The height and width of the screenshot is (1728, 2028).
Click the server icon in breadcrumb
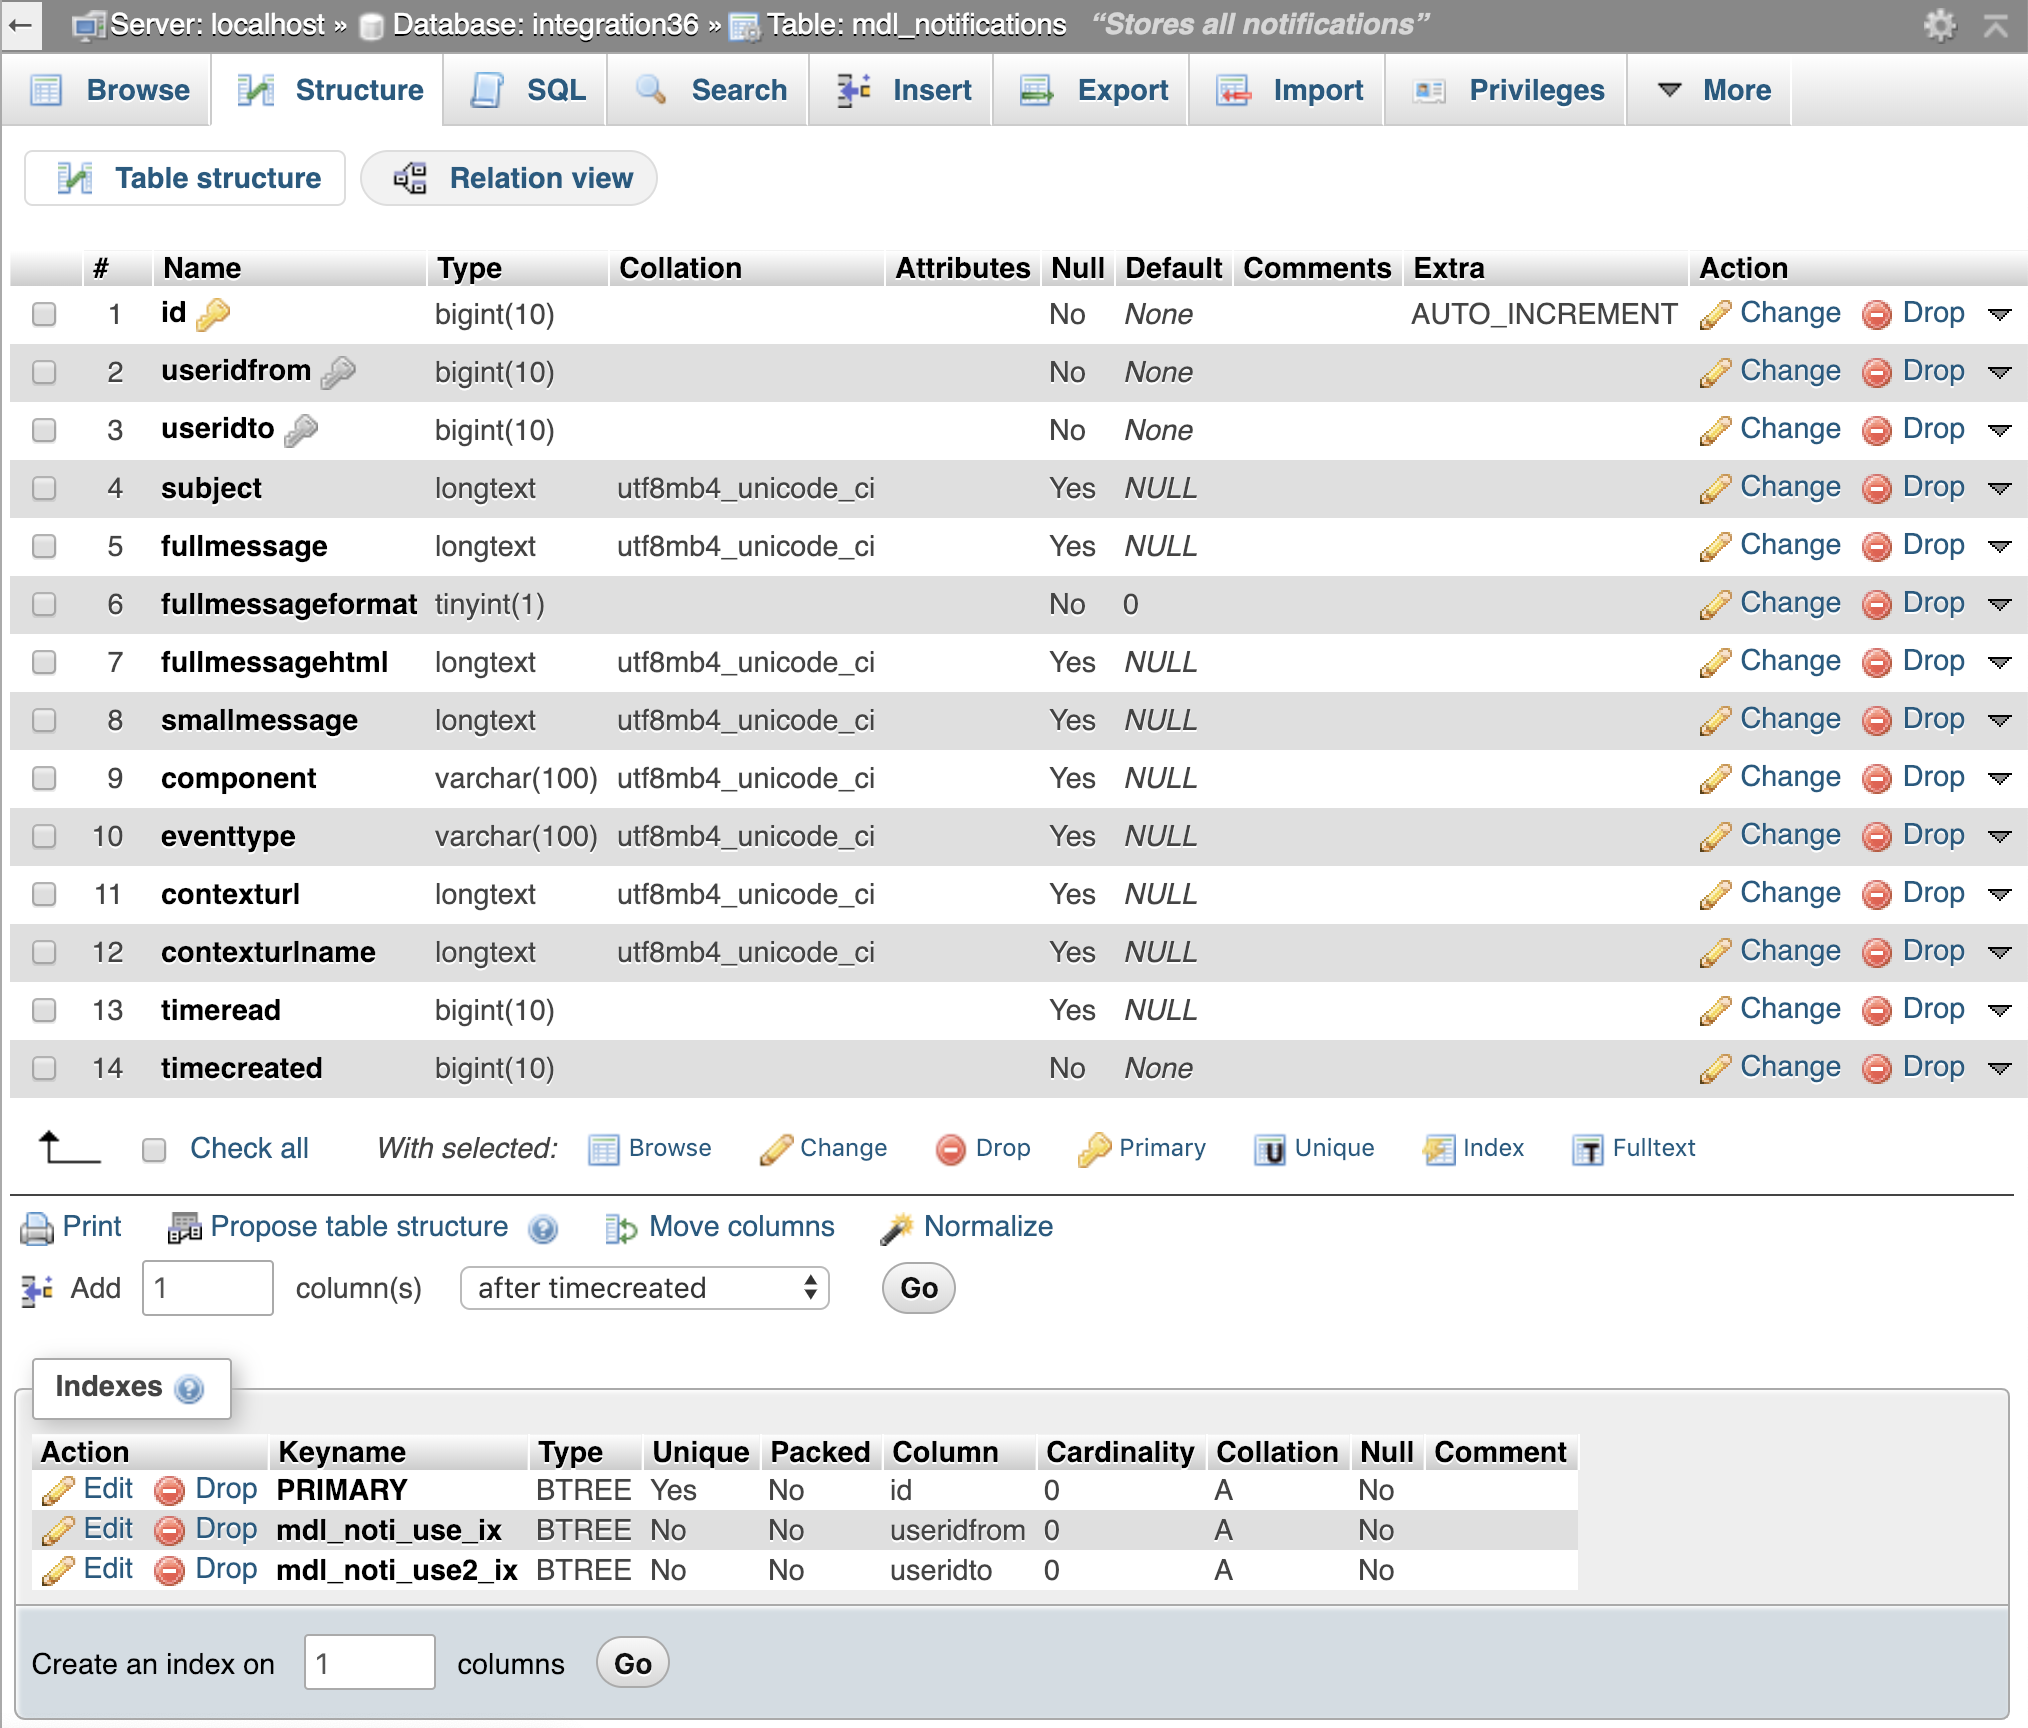[x=89, y=26]
